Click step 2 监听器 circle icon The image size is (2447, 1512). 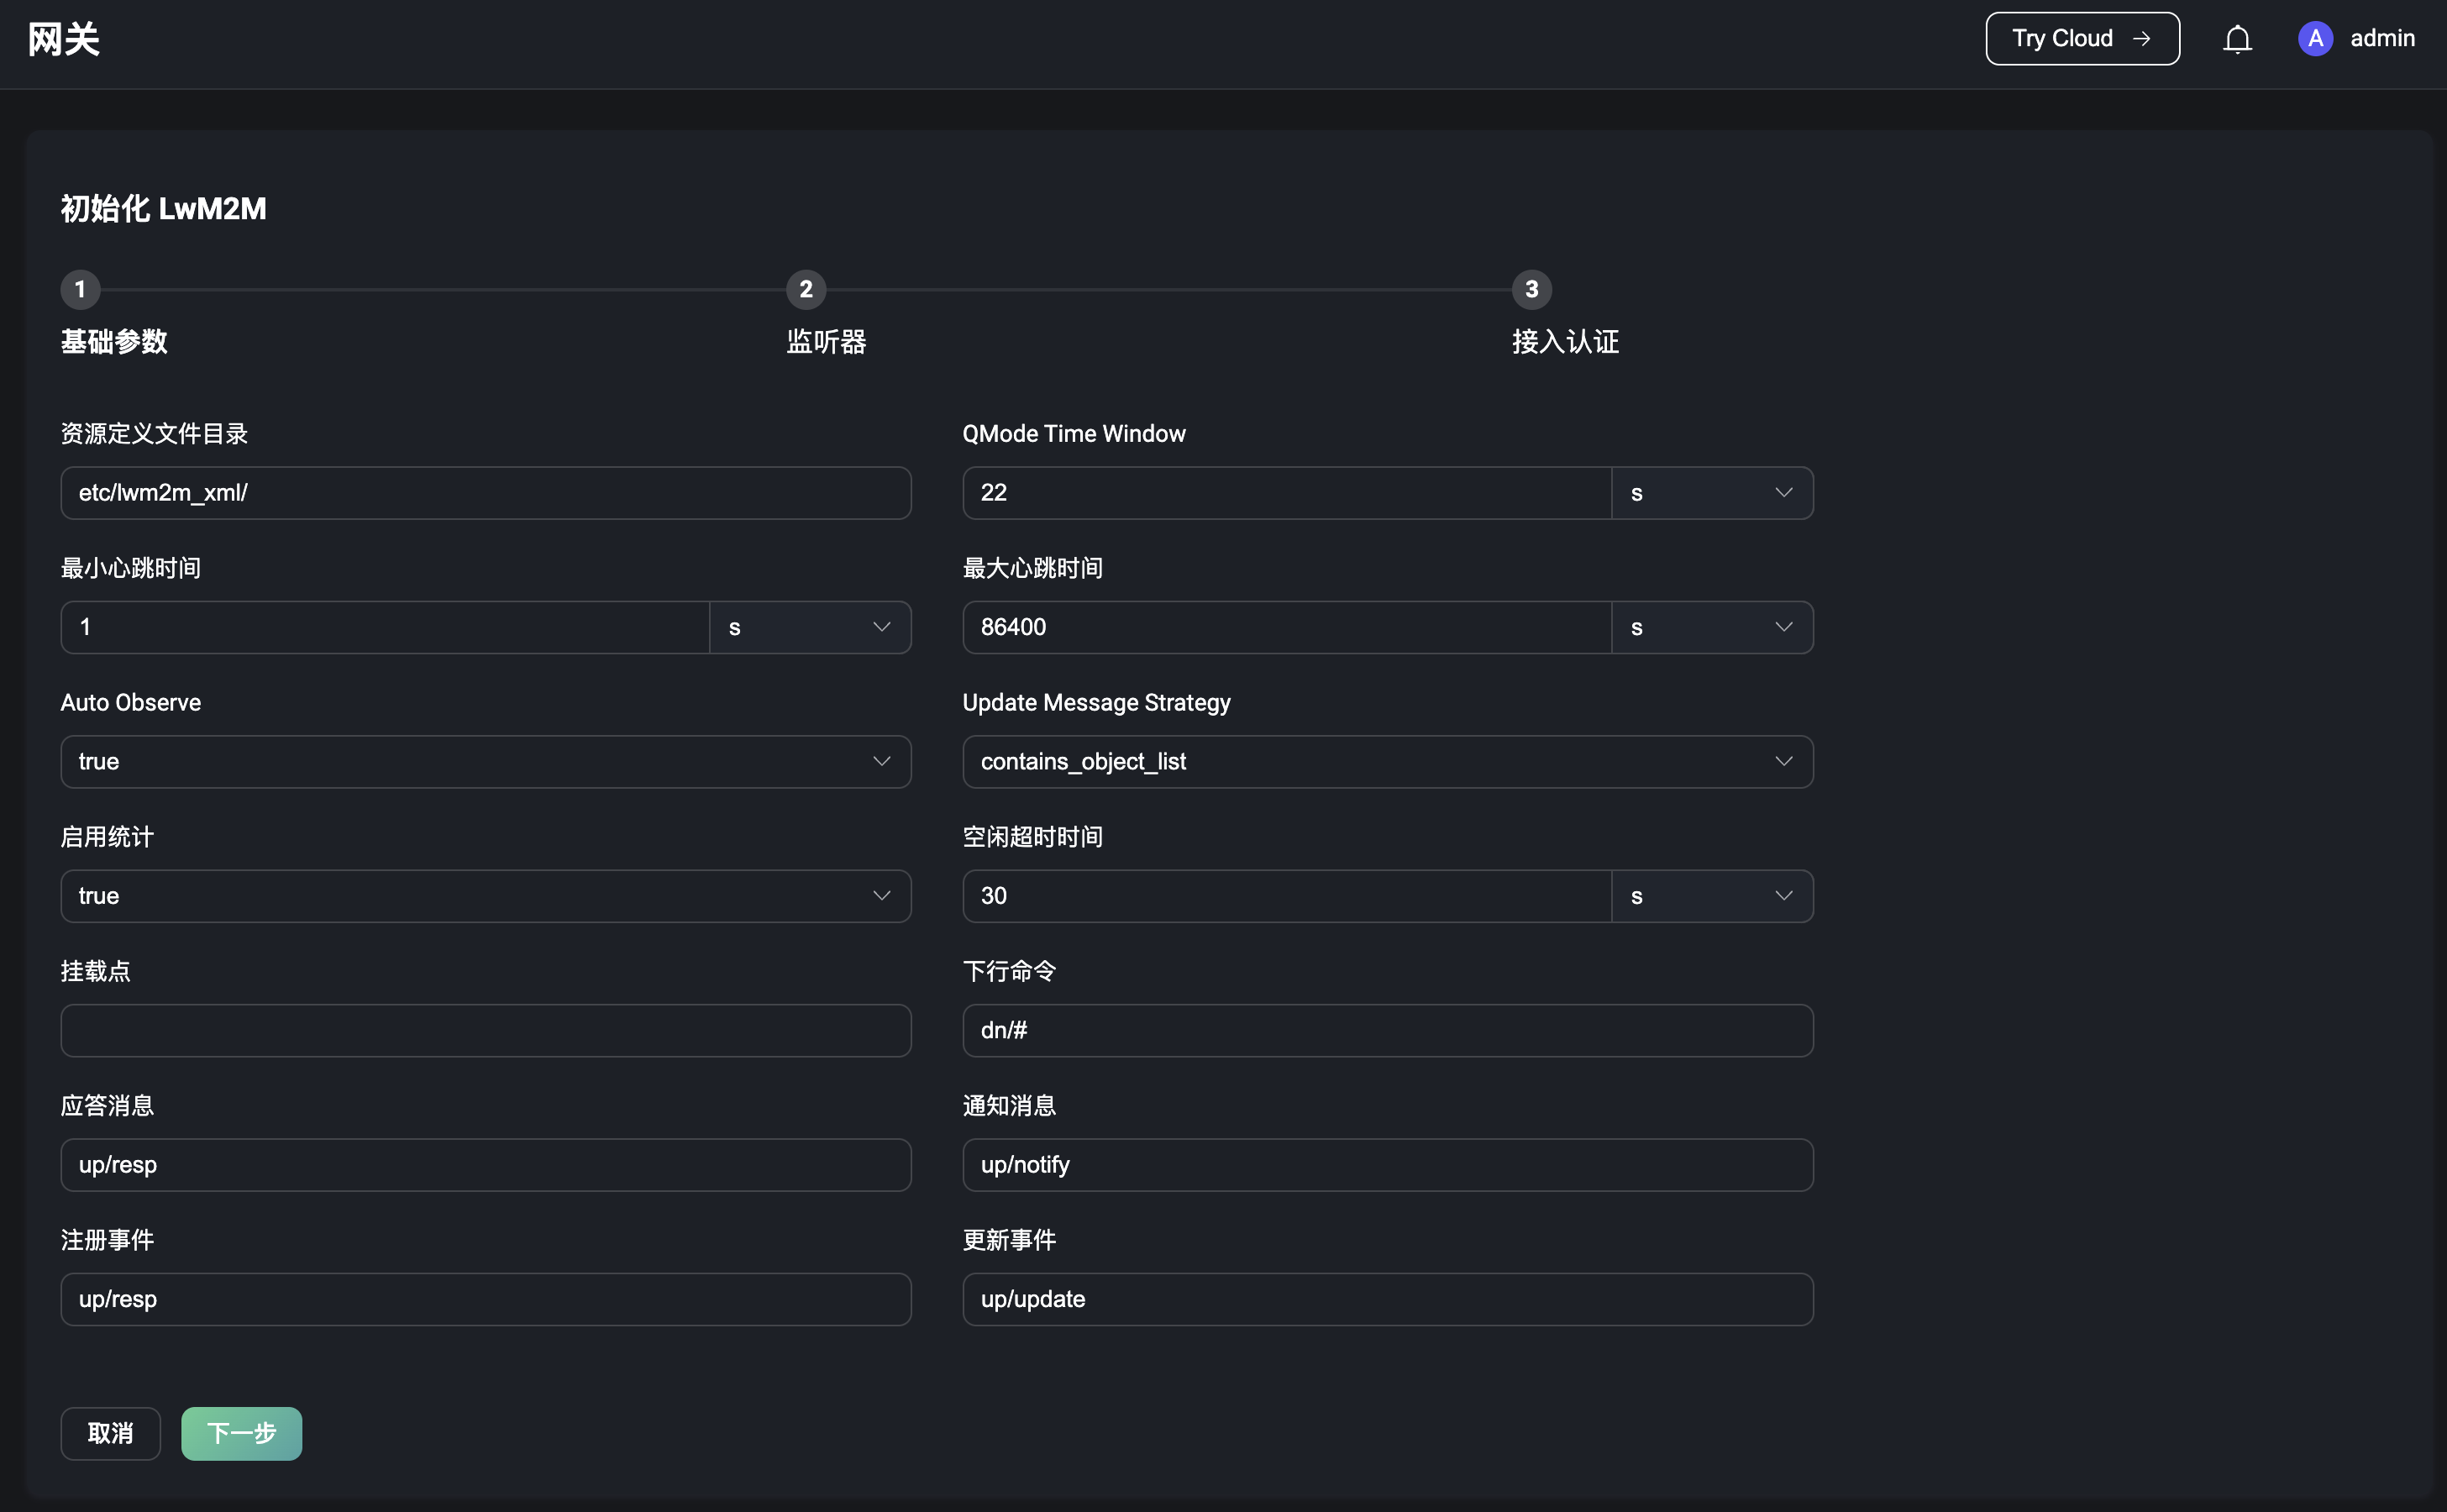point(805,290)
